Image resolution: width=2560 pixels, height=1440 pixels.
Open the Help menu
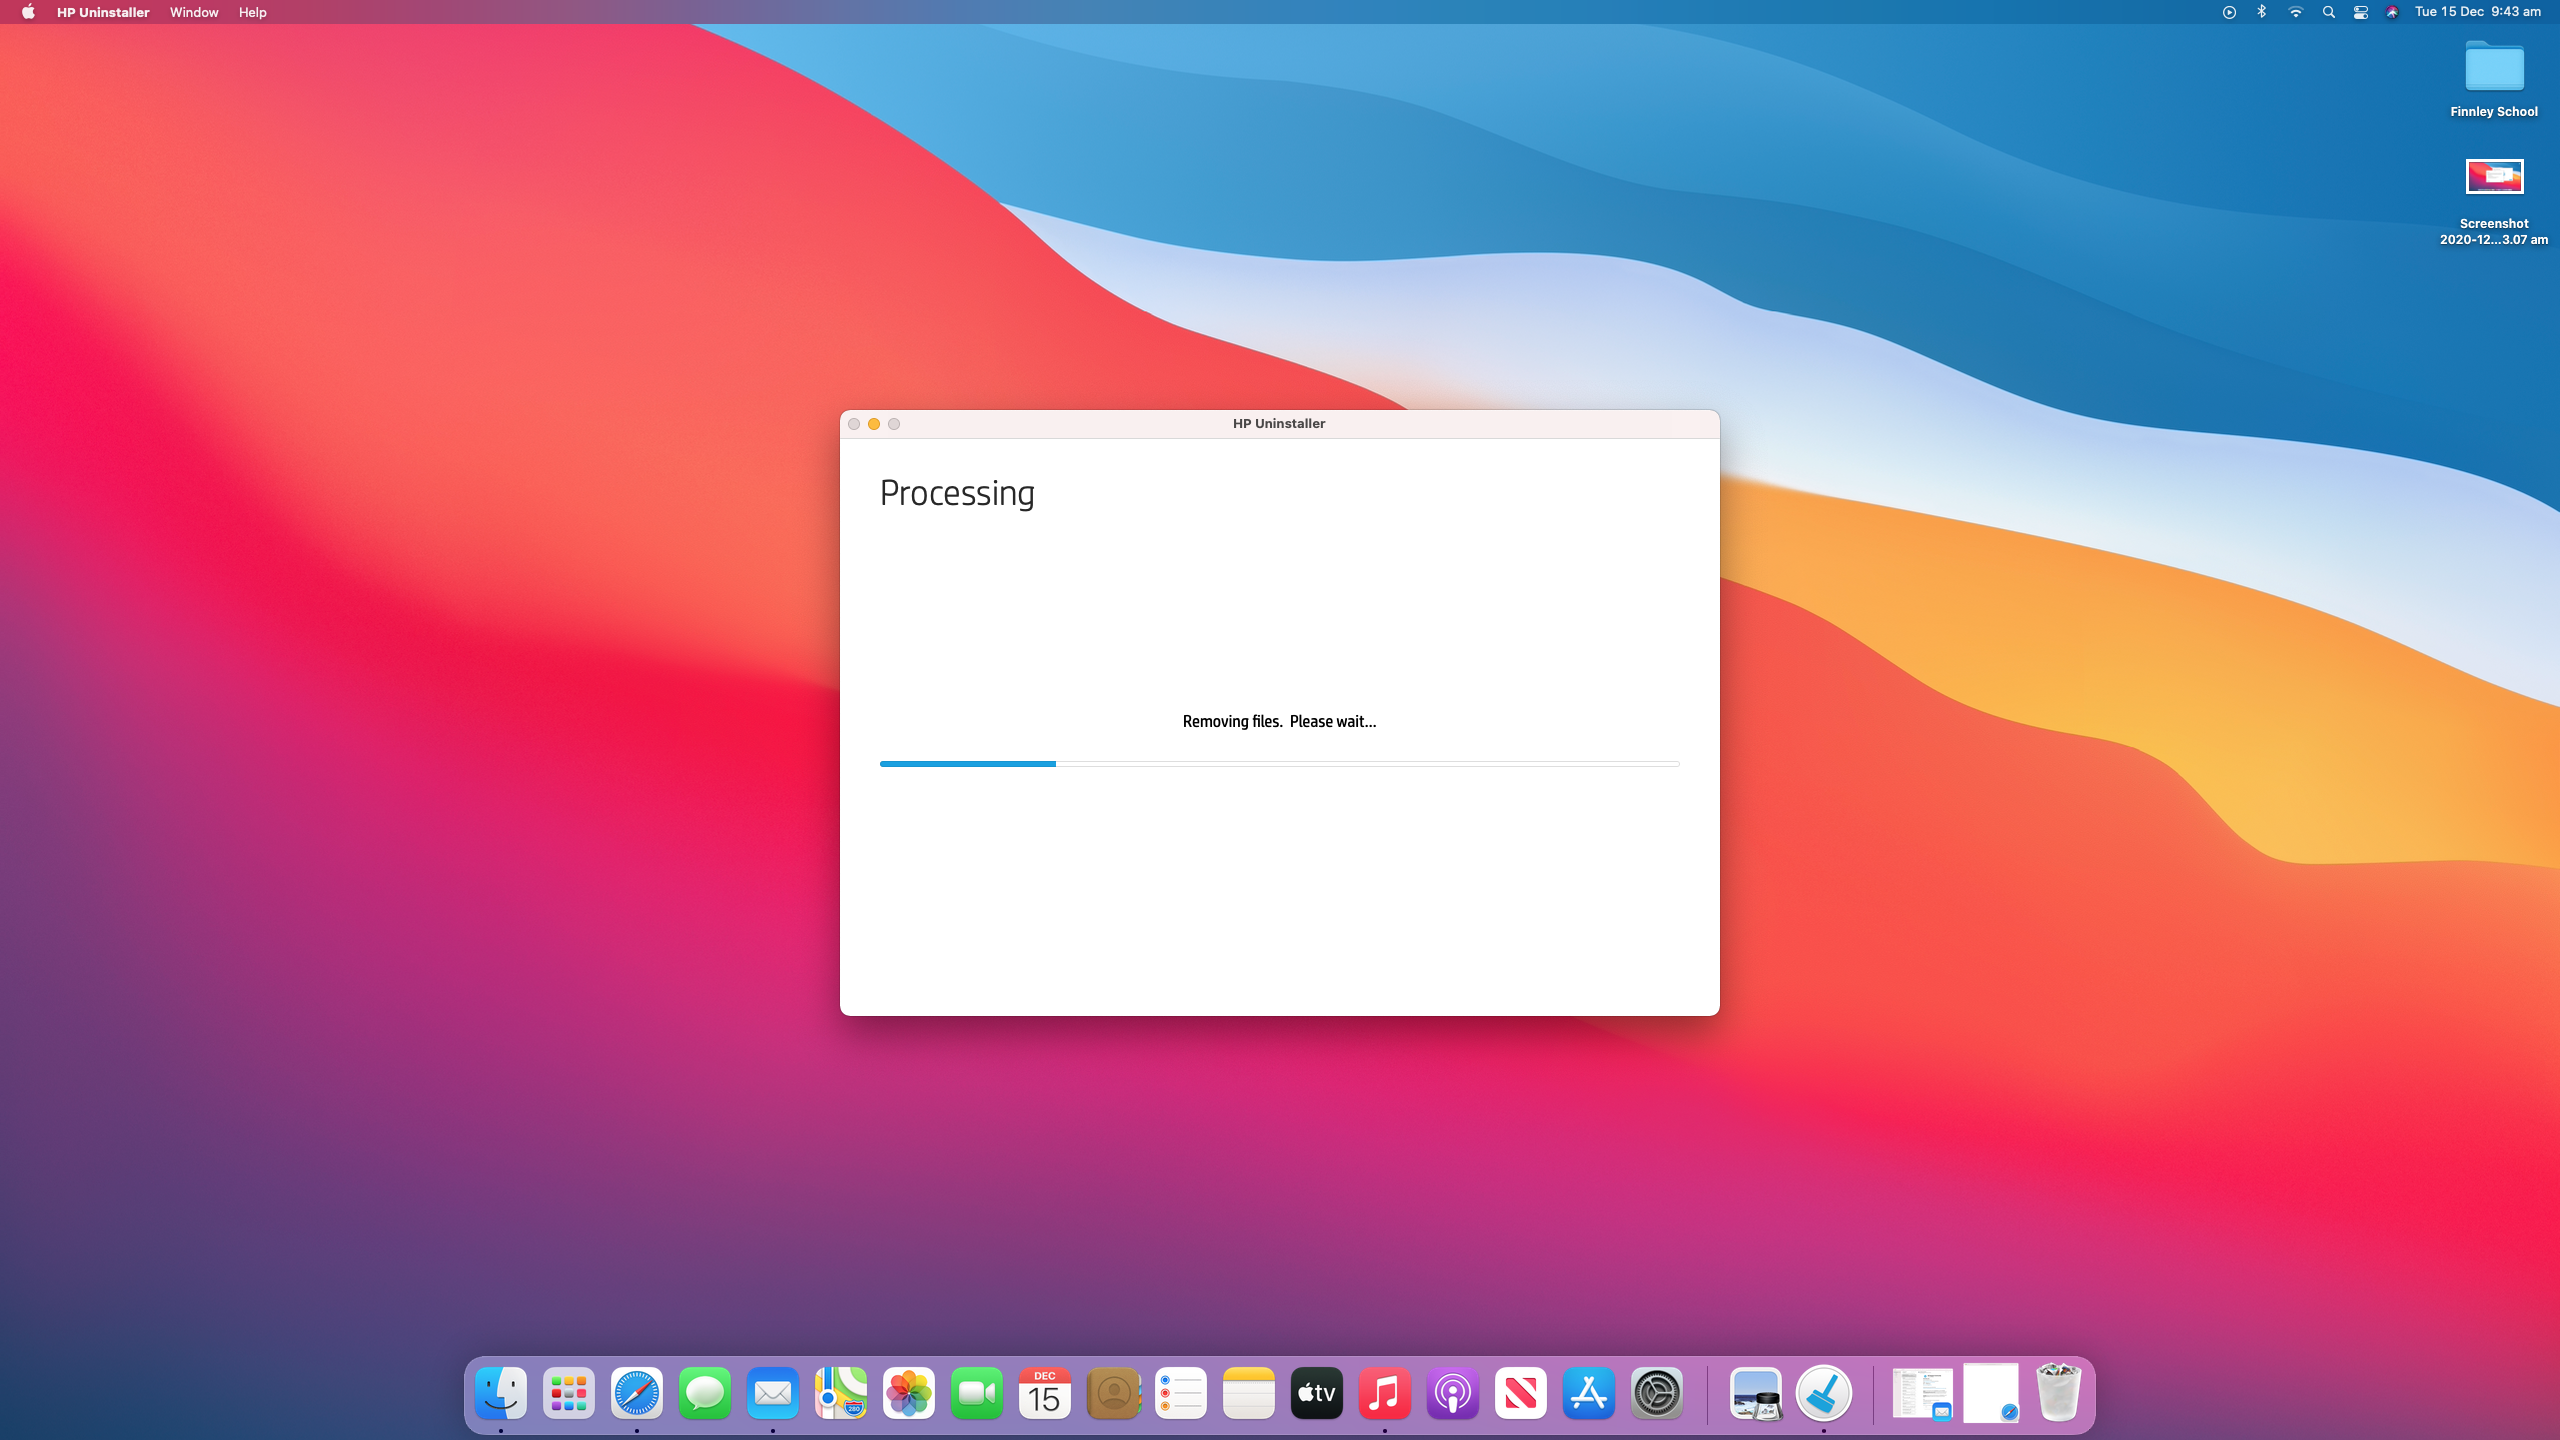point(252,12)
